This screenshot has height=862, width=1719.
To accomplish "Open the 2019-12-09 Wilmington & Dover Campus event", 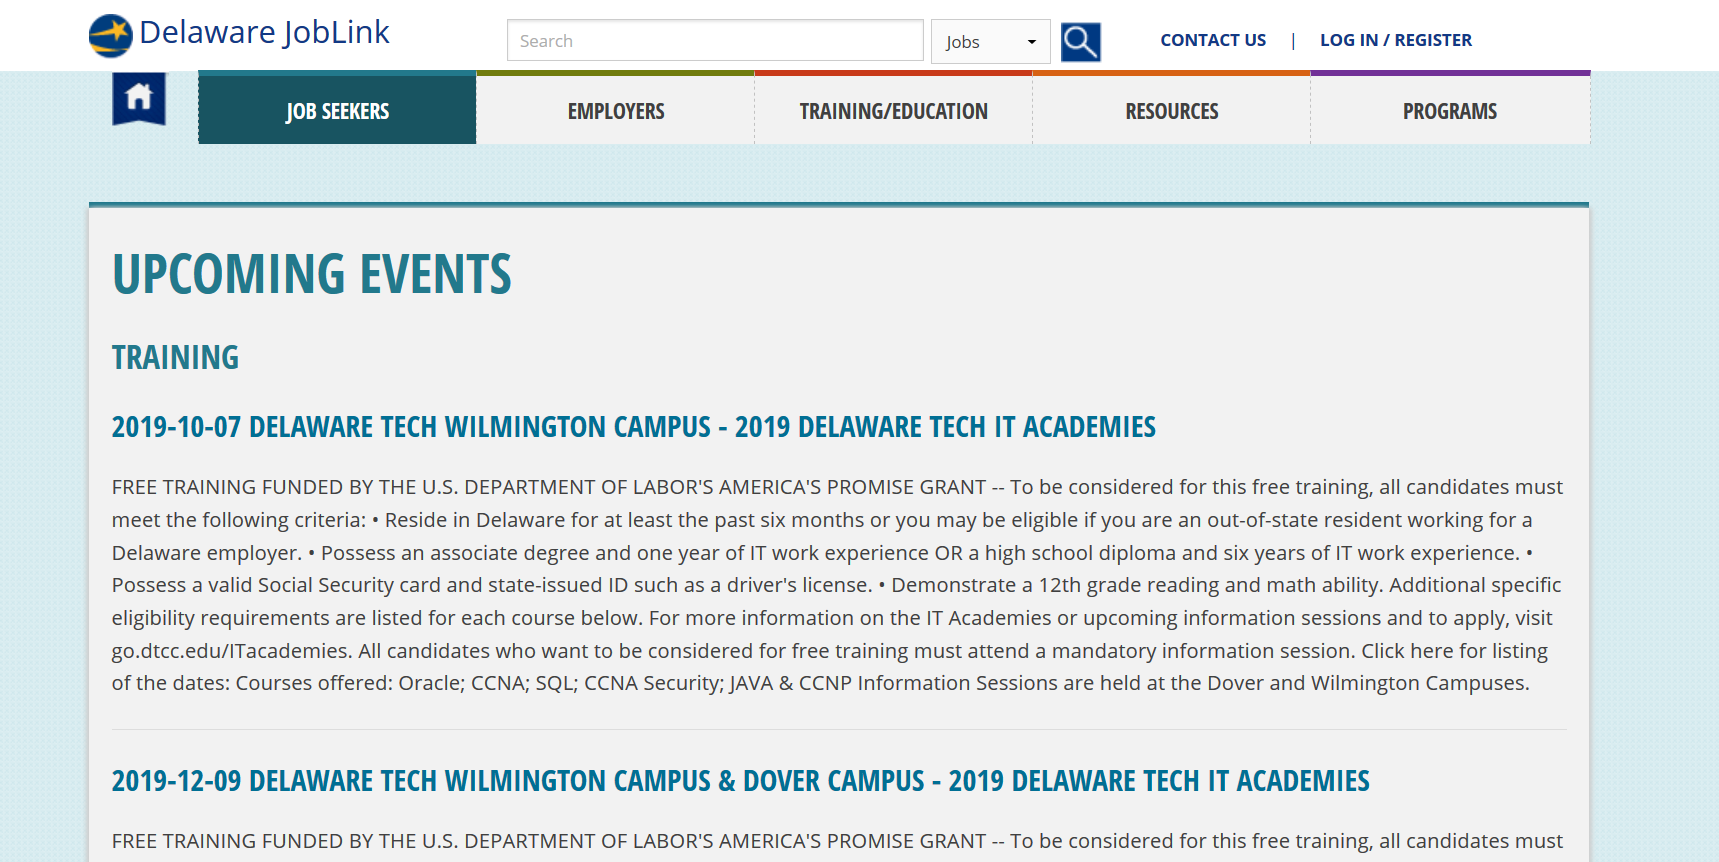I will (741, 781).
